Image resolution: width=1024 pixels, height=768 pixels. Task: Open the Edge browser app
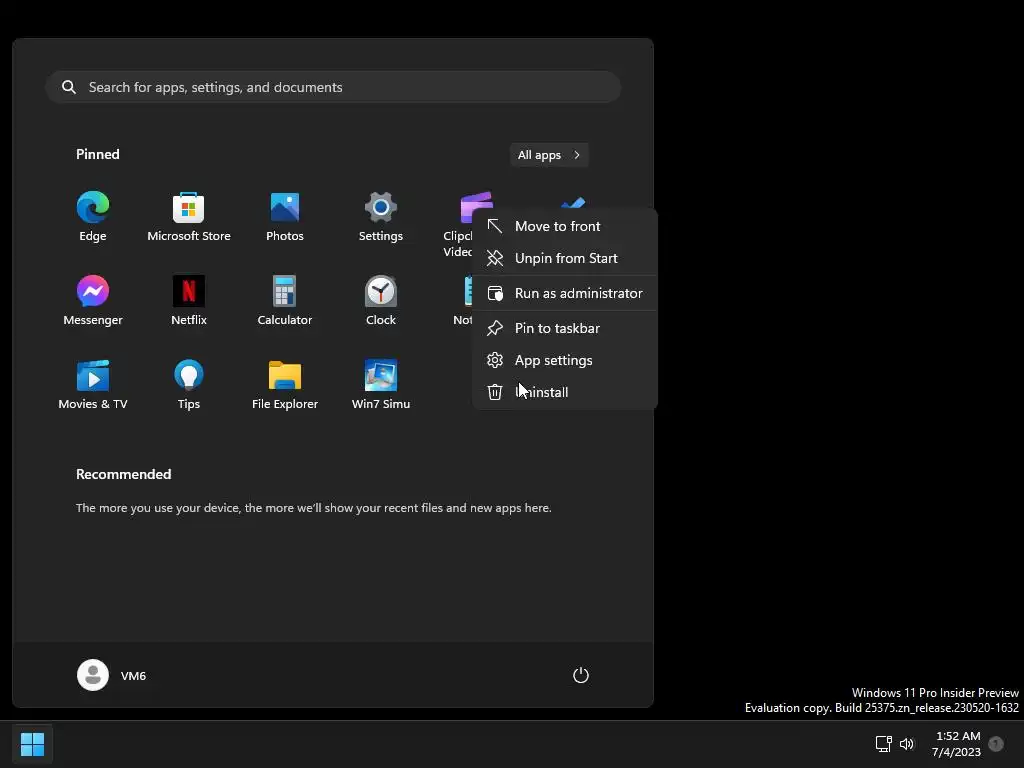tap(93, 217)
